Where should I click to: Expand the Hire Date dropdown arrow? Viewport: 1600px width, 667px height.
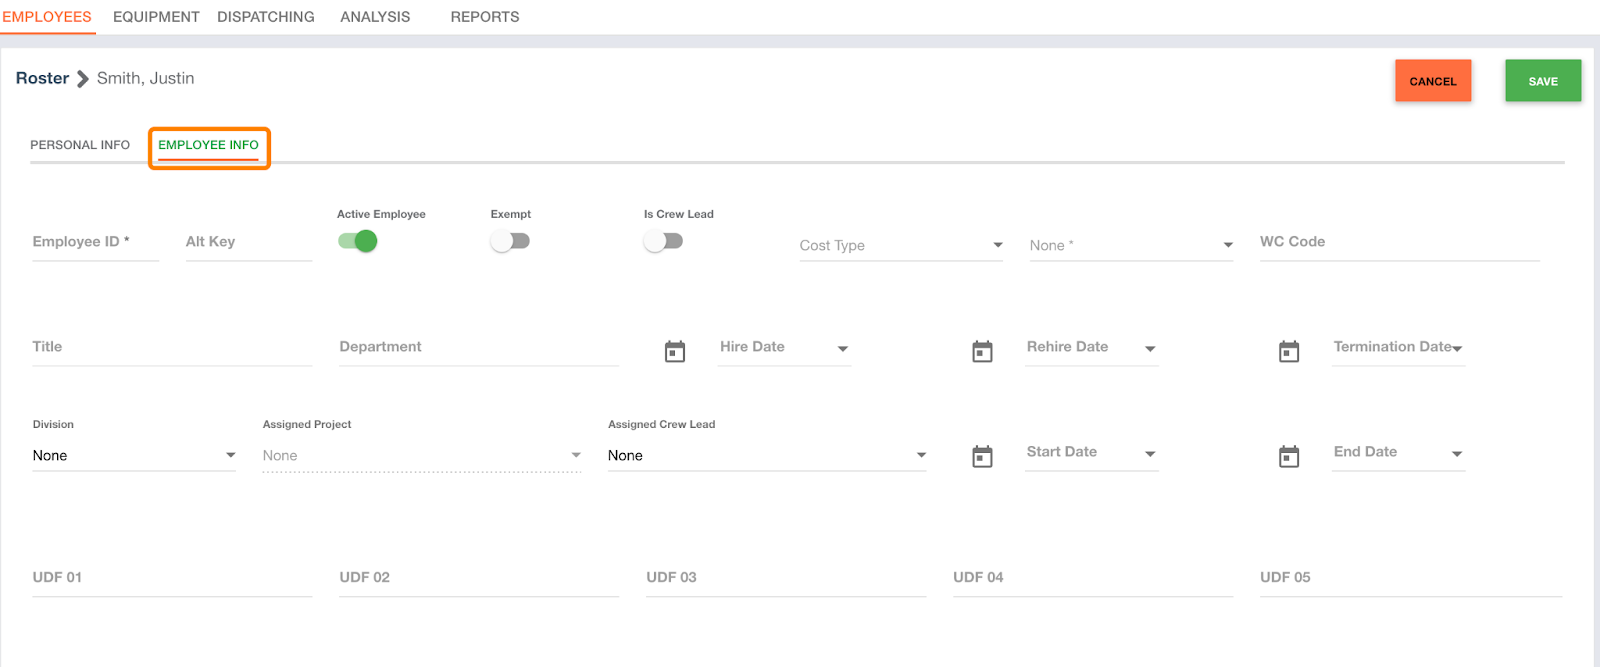pyautogui.click(x=843, y=349)
